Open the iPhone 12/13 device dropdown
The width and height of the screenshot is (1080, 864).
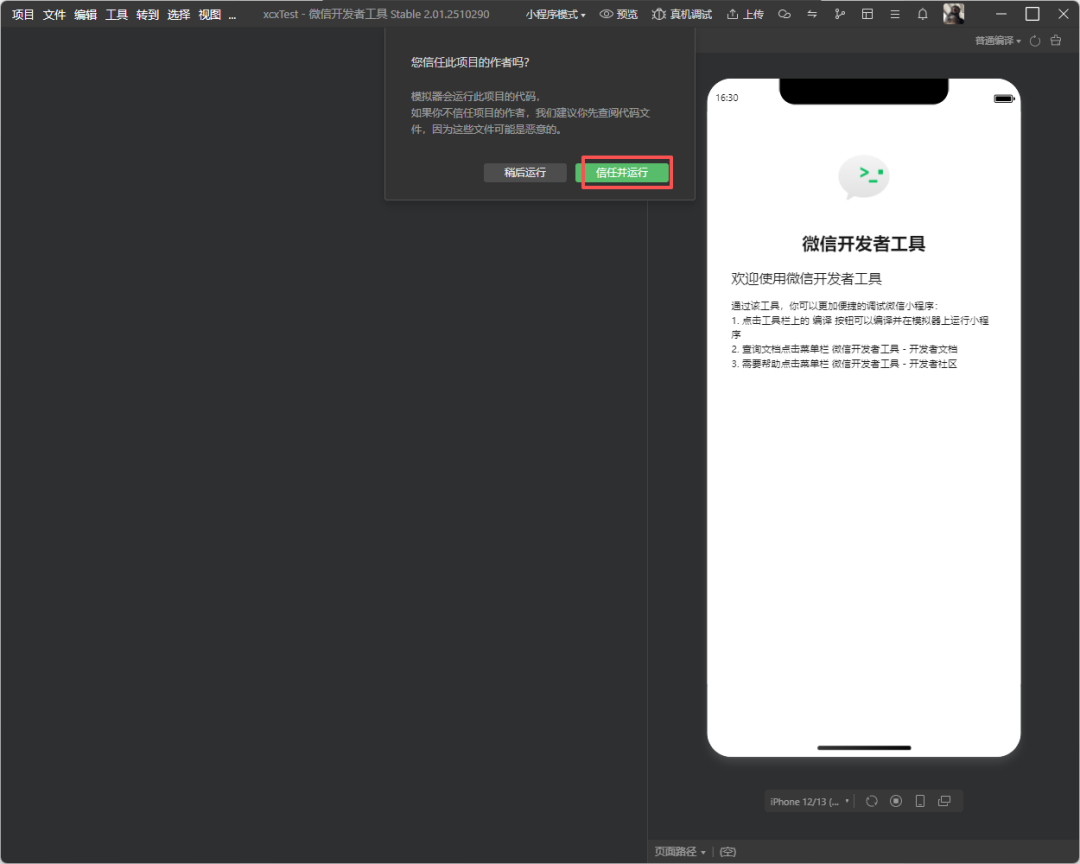(x=808, y=801)
